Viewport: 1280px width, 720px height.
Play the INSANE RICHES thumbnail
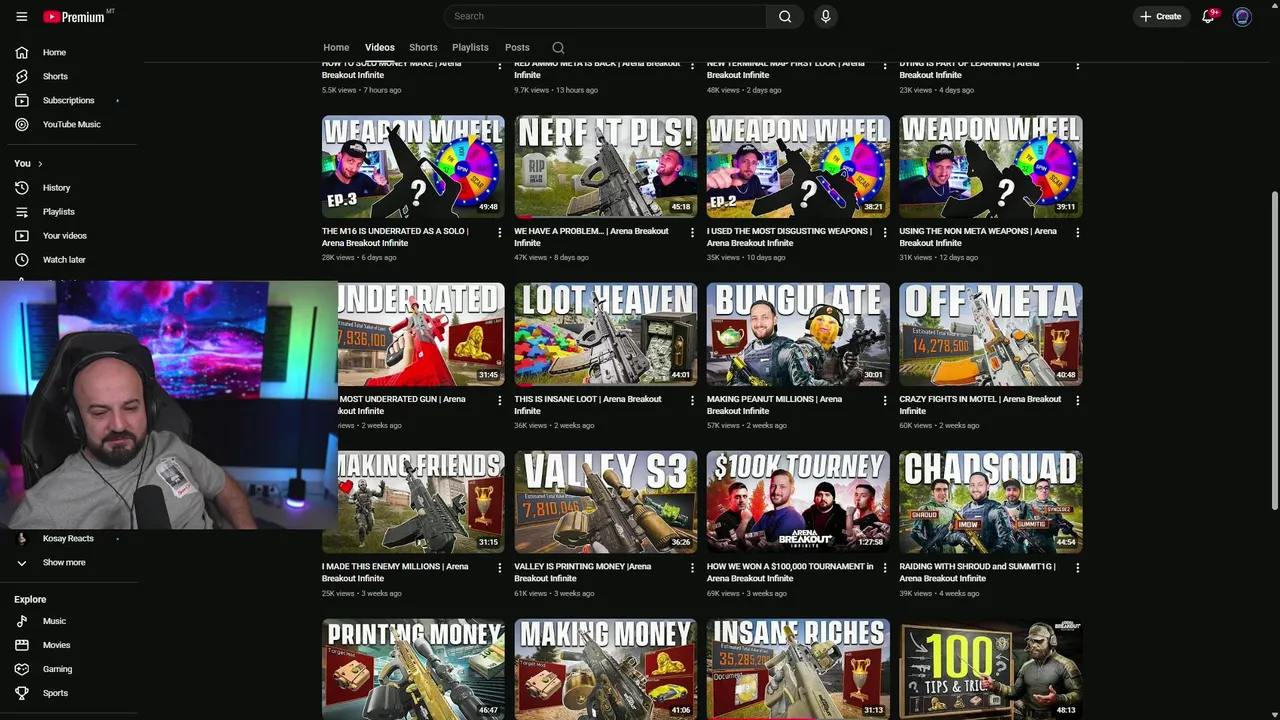coord(798,669)
